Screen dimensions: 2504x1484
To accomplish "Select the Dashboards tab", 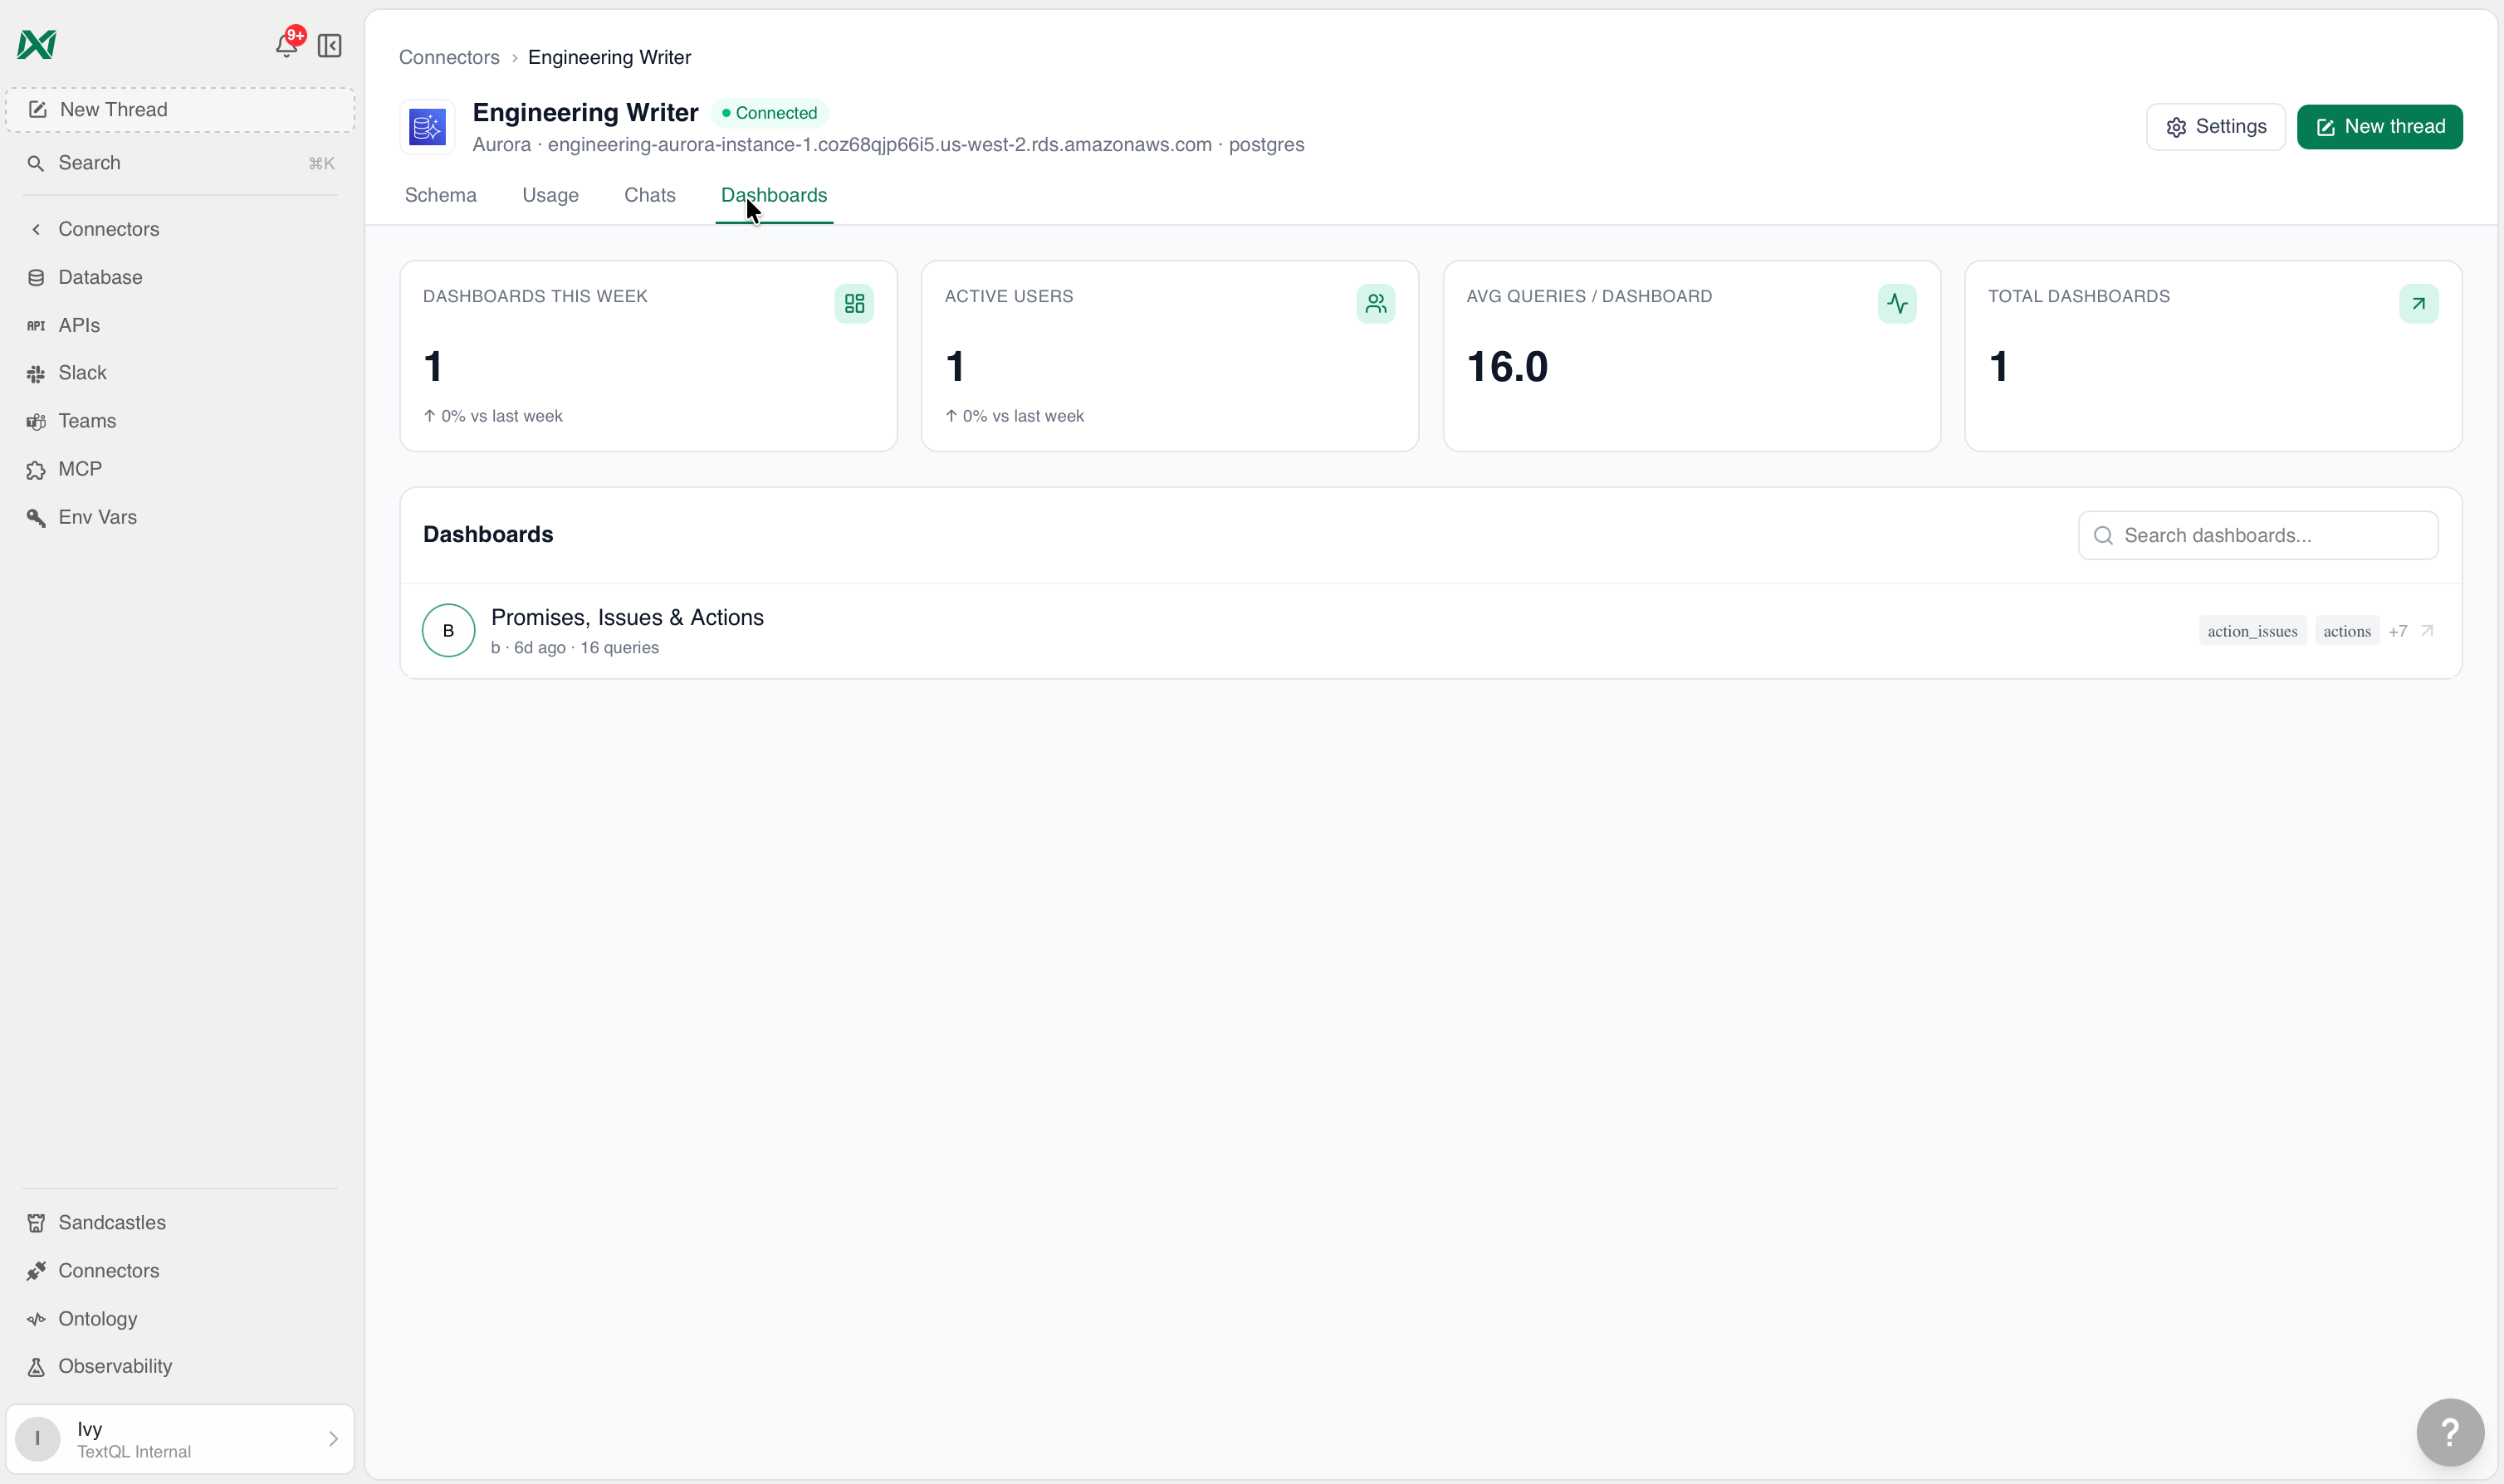I will (x=774, y=195).
